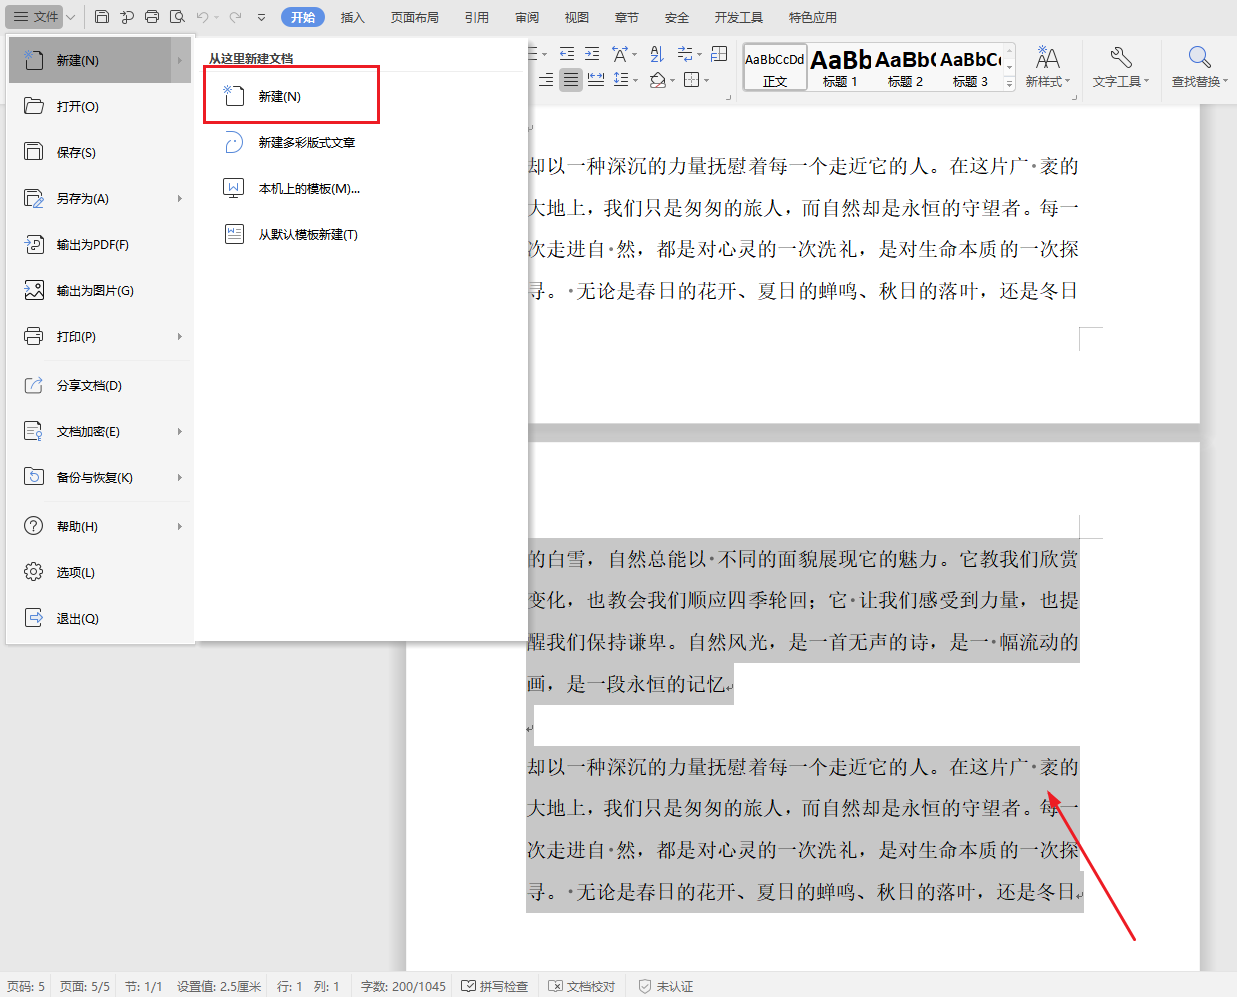Toggle distributed justify alignment
This screenshot has height=997, width=1237.
pos(596,80)
